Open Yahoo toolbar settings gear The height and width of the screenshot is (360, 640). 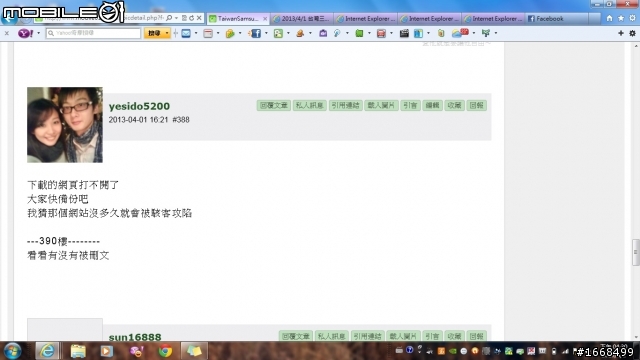tap(632, 33)
